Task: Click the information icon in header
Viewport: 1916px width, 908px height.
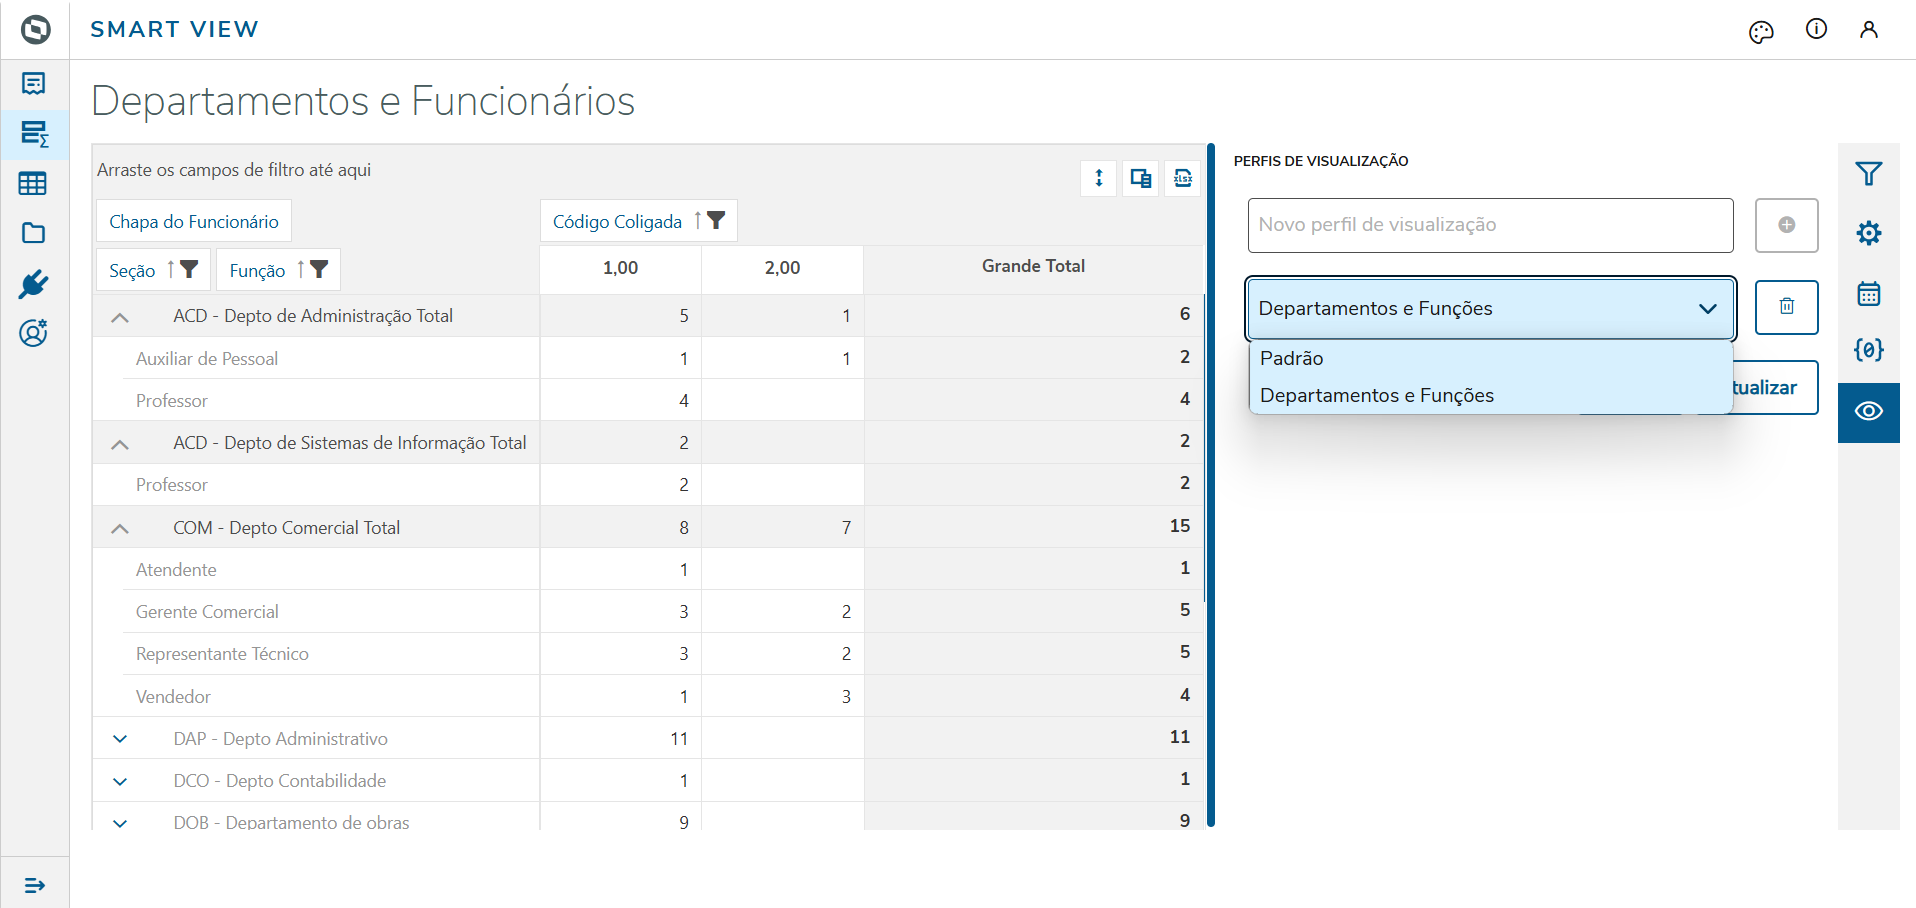Action: 1816,29
